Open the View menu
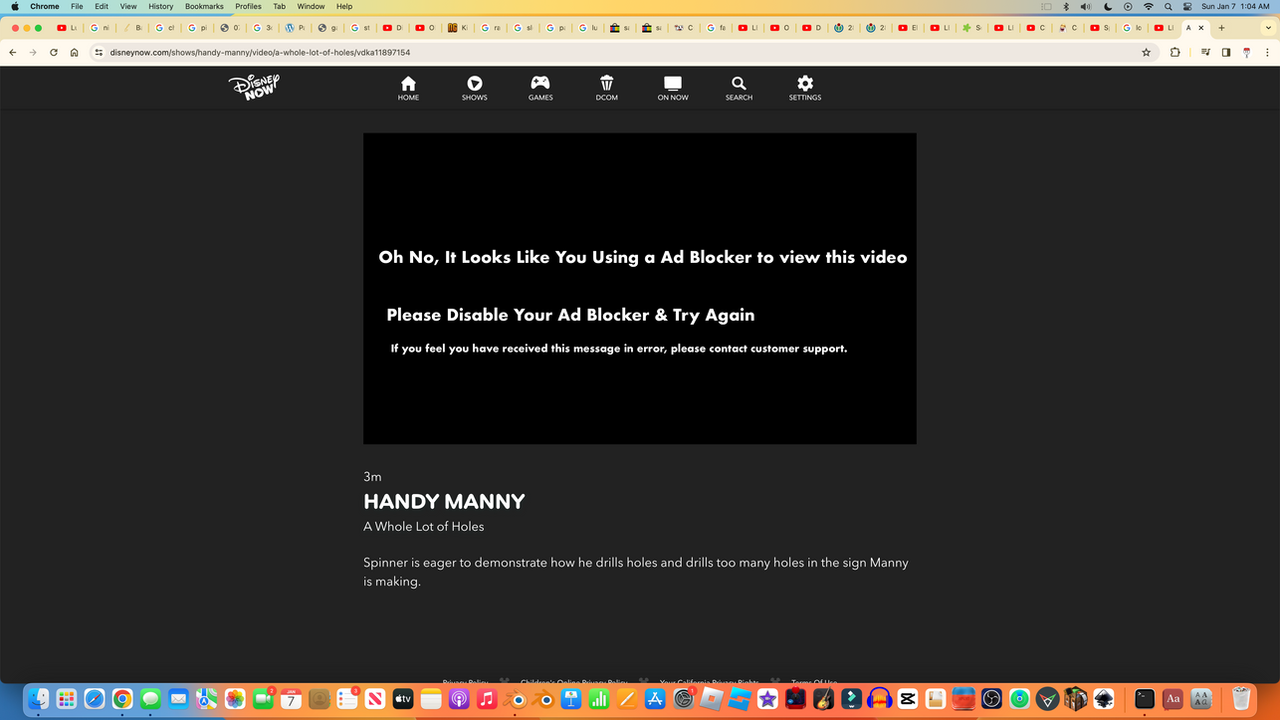 pyautogui.click(x=129, y=6)
